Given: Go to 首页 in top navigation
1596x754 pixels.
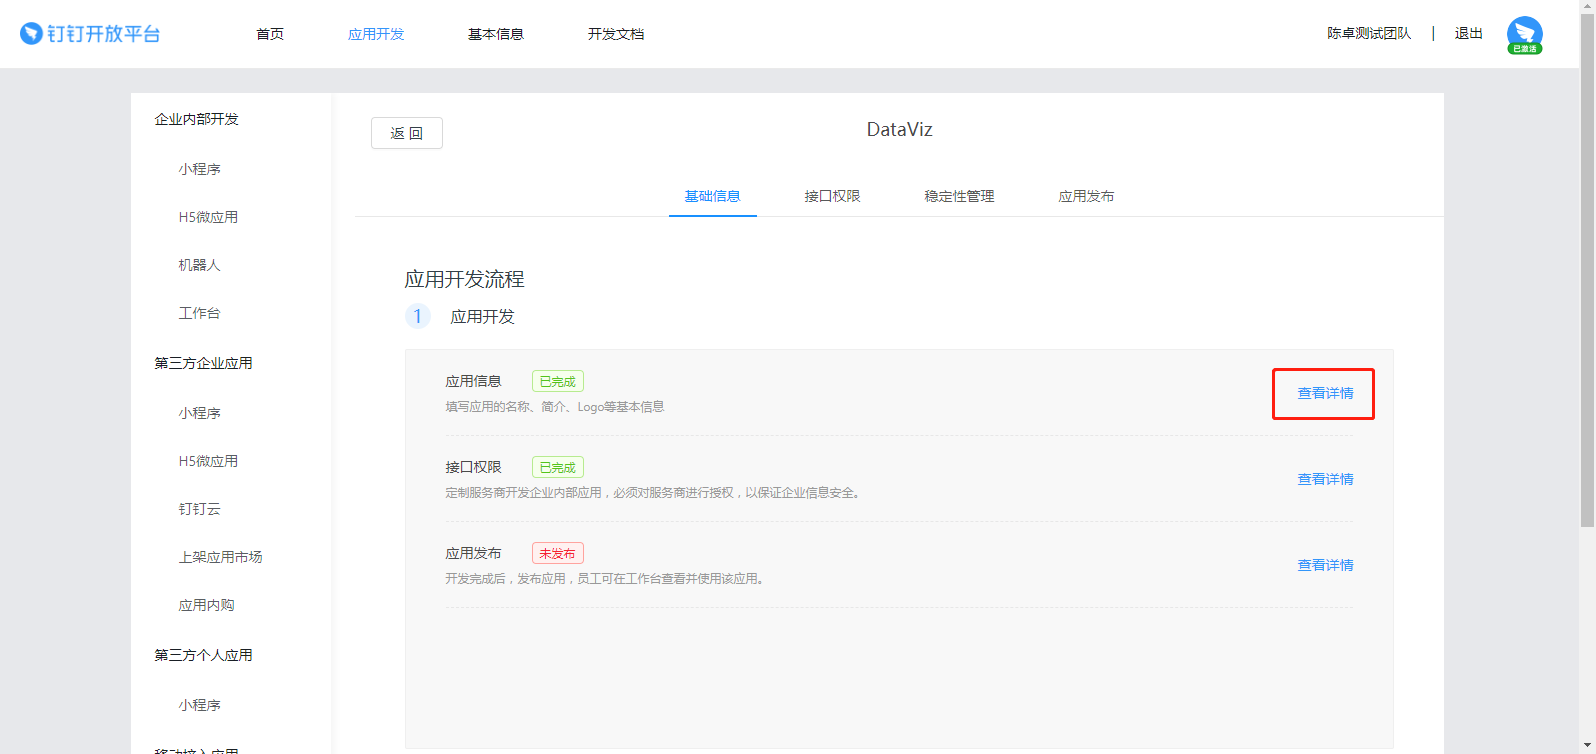Looking at the screenshot, I should [x=270, y=34].
